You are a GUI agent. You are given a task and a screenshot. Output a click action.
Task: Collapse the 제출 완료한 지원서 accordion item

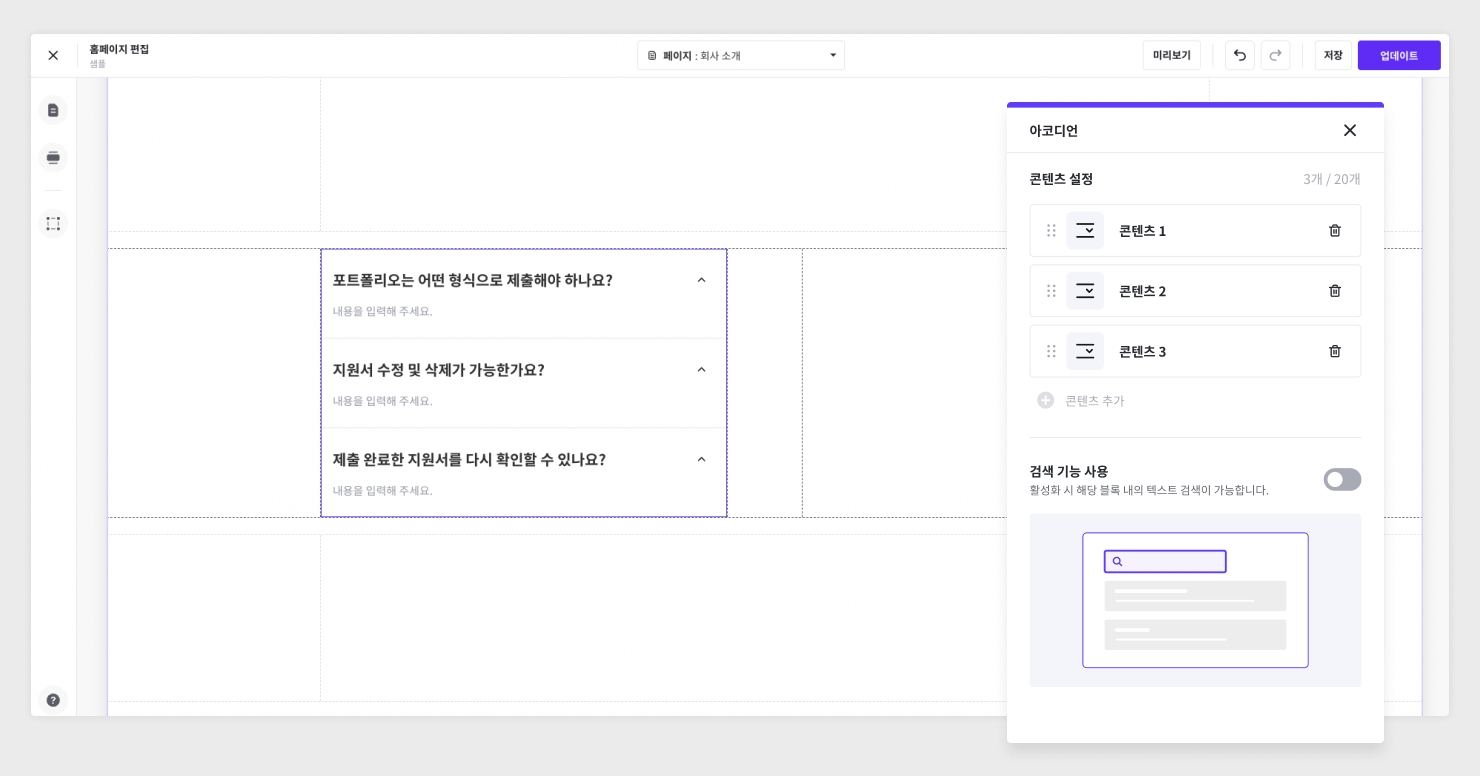point(701,460)
